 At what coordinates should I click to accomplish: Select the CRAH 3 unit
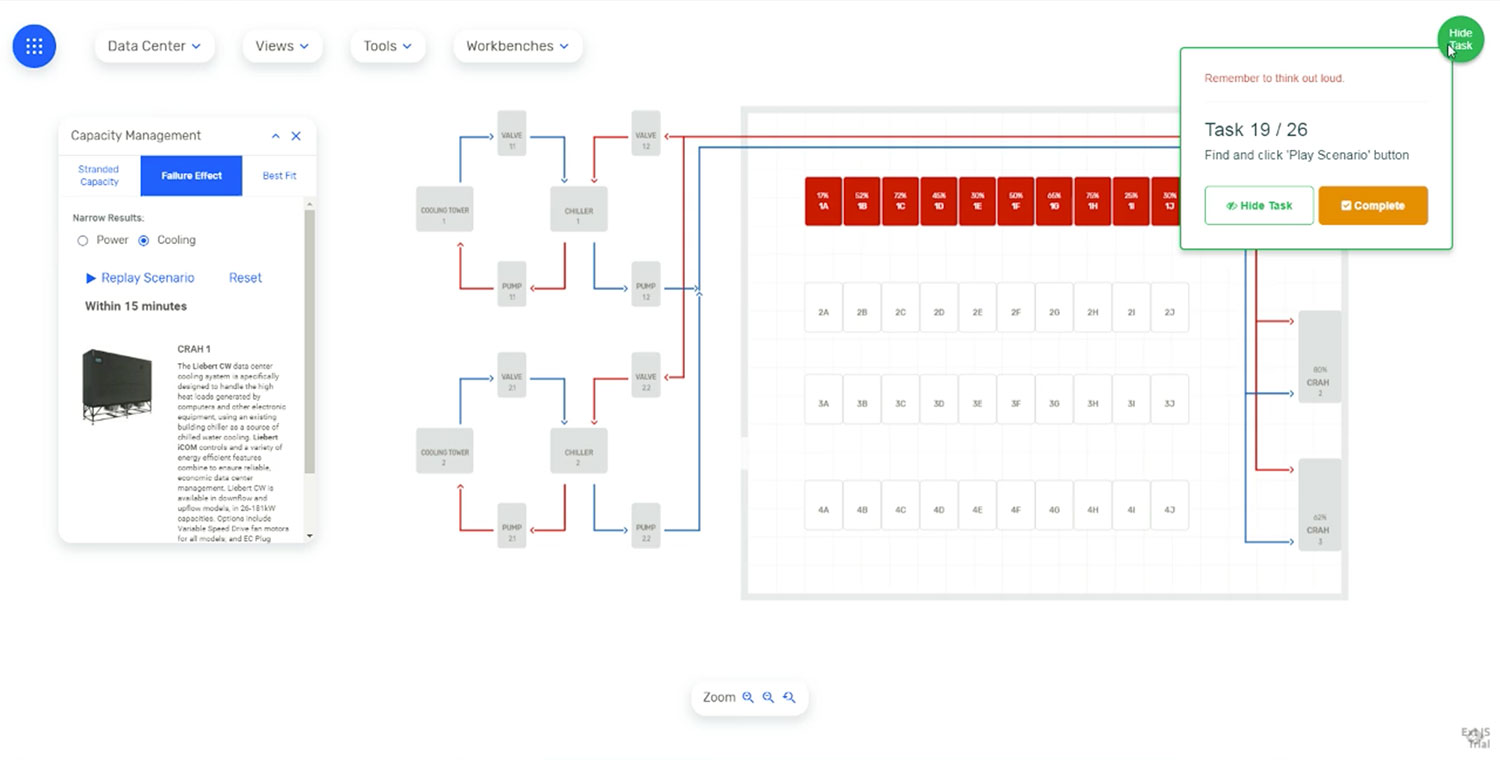coord(1320,505)
